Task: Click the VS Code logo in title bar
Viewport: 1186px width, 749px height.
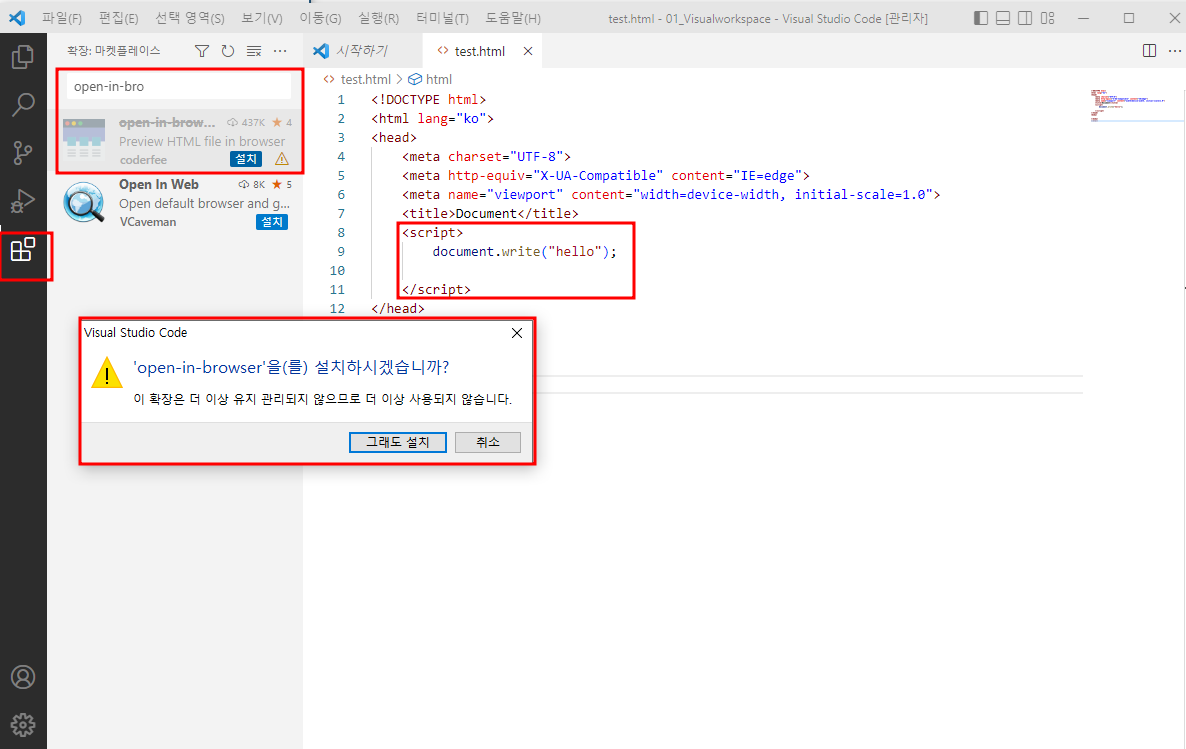Action: click(x=17, y=18)
